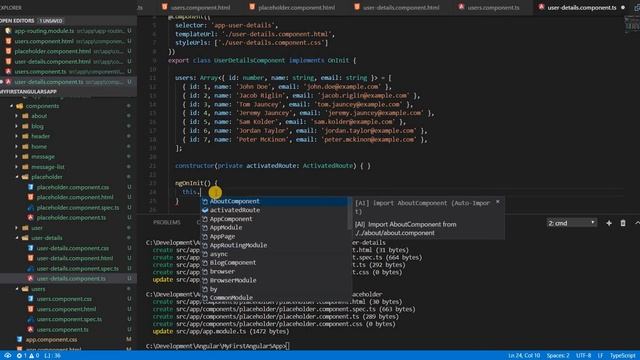The width and height of the screenshot is (640, 360).
Task: Expand the header folder arrow
Action: click(17, 136)
